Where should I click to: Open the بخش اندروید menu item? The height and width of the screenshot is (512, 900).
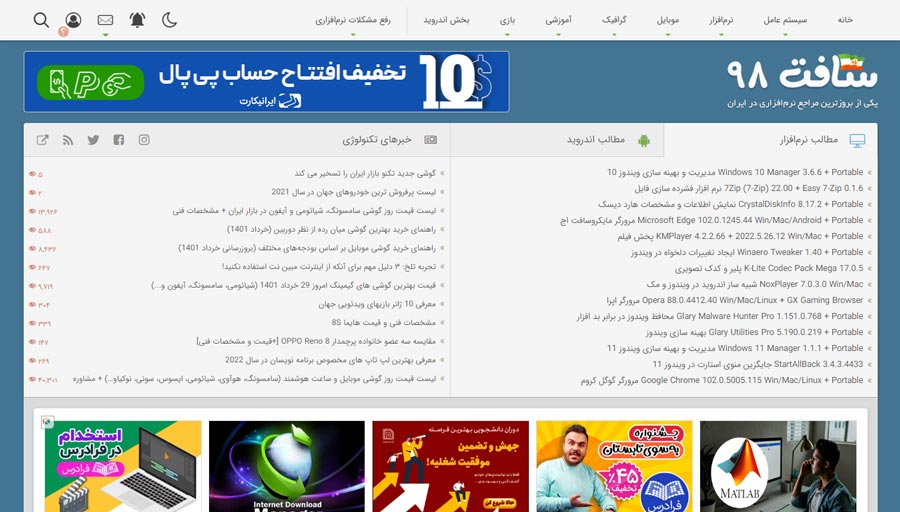[447, 20]
